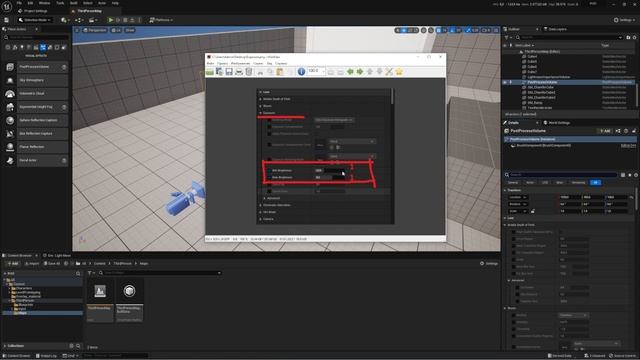Image resolution: width=640 pixels, height=360 pixels.
Task: Collapse the Transform section in Details
Action: tap(505, 190)
